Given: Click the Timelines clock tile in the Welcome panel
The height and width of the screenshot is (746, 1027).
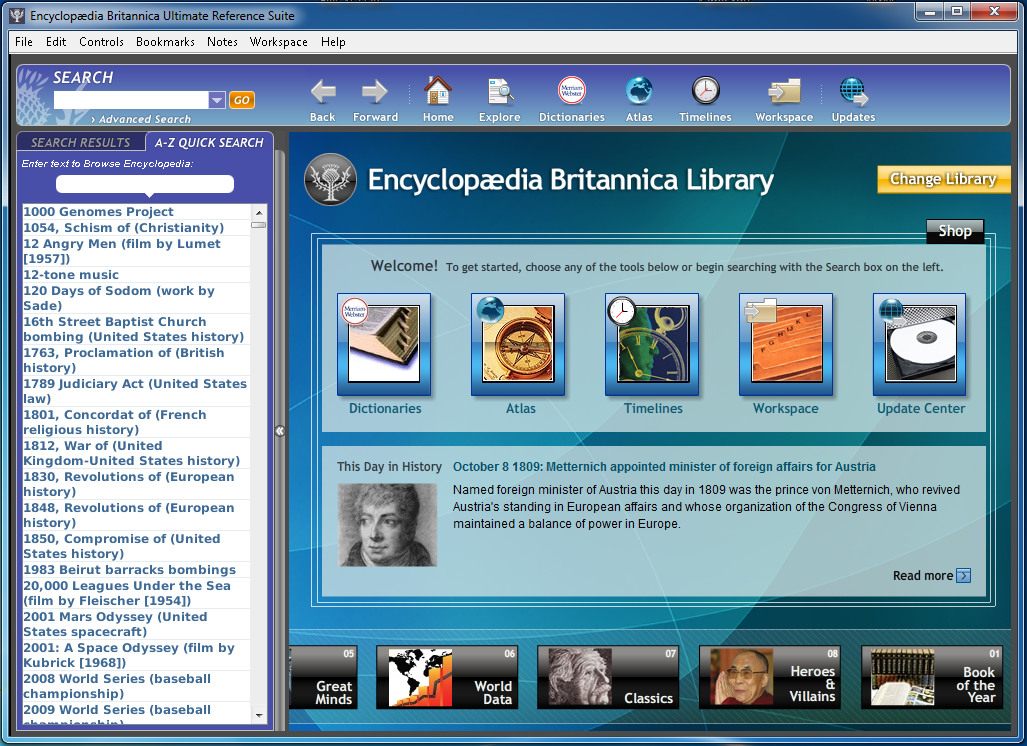Looking at the screenshot, I should coord(652,344).
